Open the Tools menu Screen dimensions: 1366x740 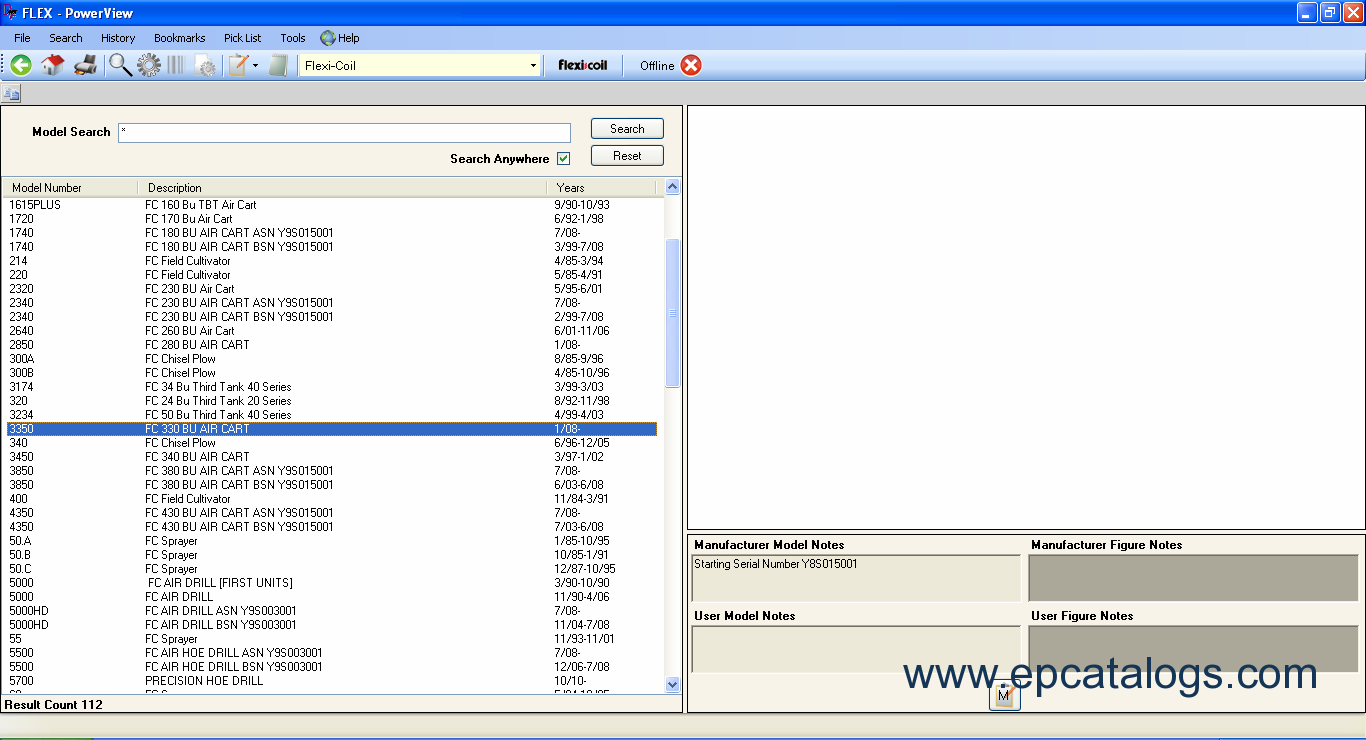click(x=293, y=38)
